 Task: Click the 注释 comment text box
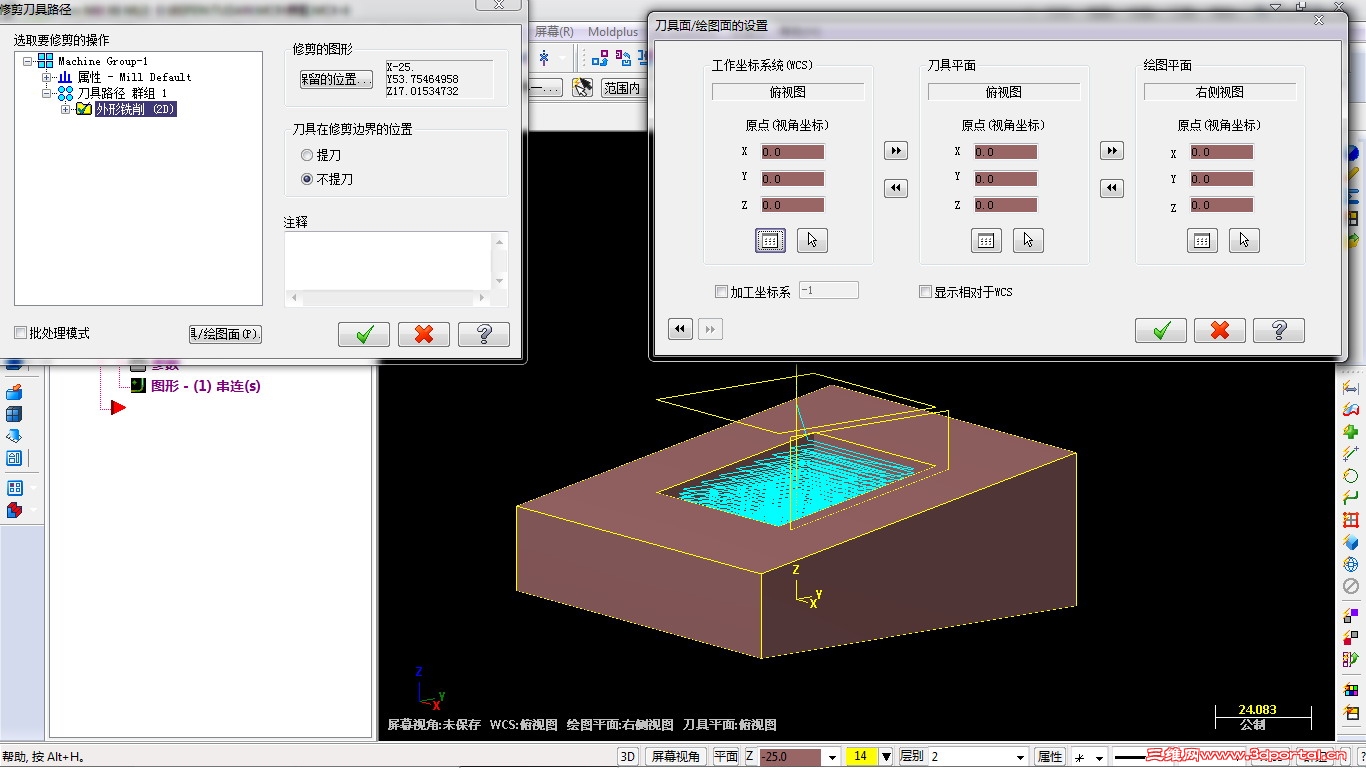pyautogui.click(x=388, y=261)
